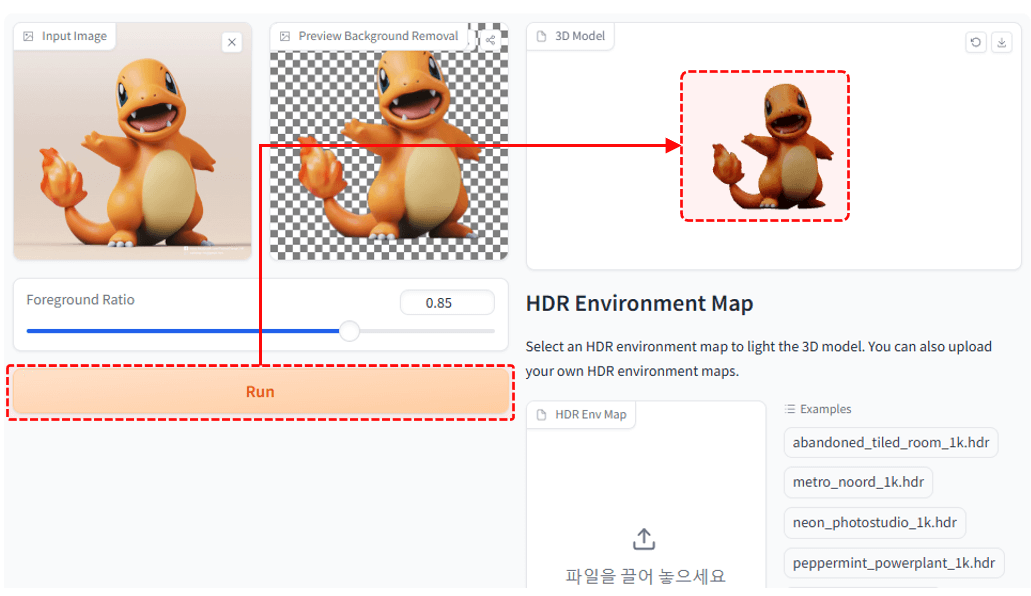Click the file icon beside HDR Env Map label
Viewport: 1031px width, 596px height.
coord(541,414)
